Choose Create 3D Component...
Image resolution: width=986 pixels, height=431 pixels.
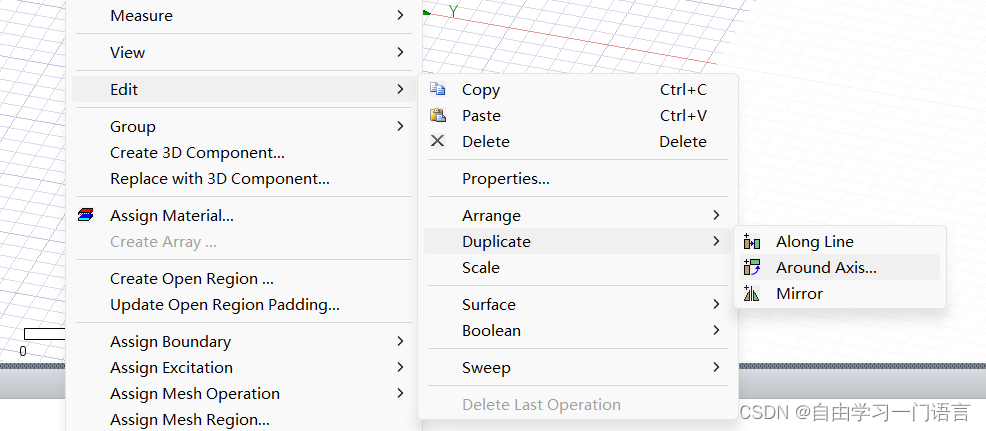[244, 152]
